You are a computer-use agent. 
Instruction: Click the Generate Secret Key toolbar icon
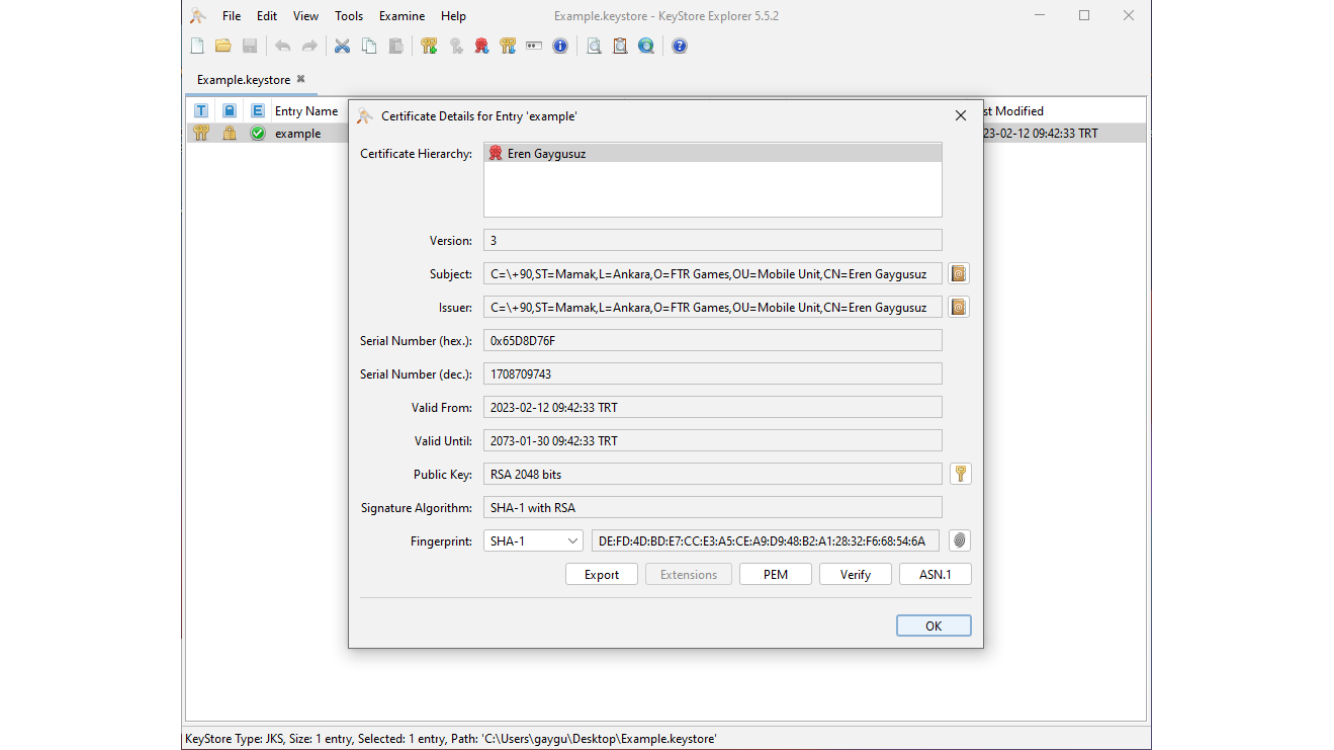pyautogui.click(x=456, y=46)
